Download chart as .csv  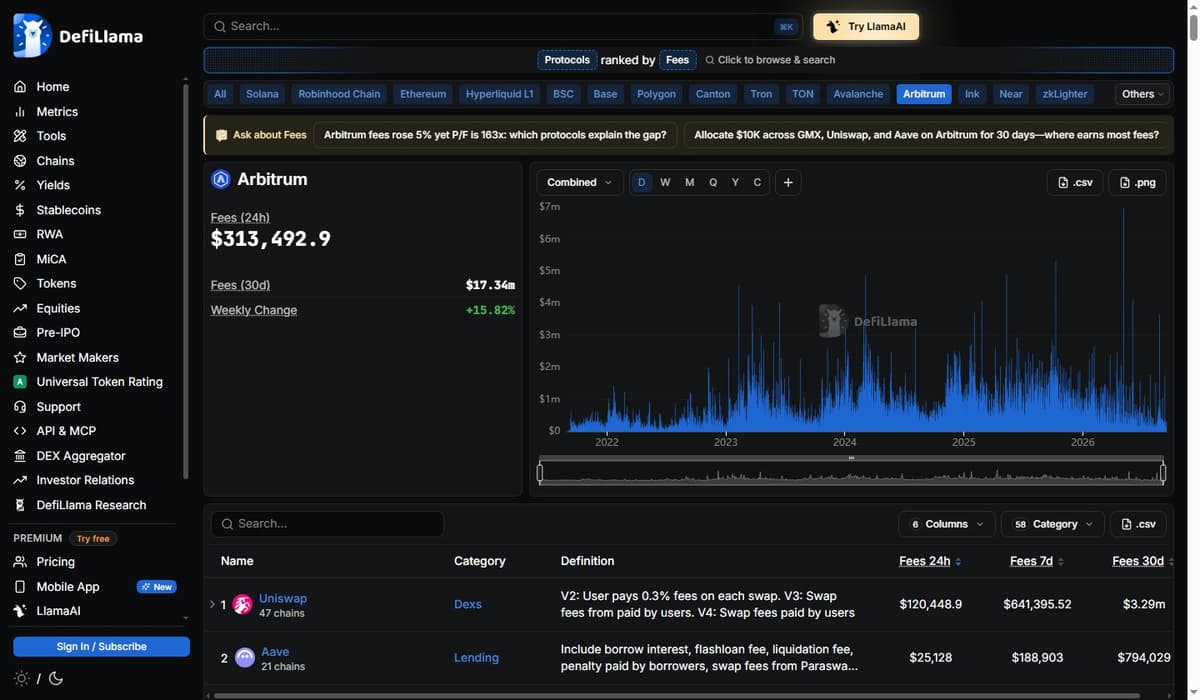click(1075, 182)
